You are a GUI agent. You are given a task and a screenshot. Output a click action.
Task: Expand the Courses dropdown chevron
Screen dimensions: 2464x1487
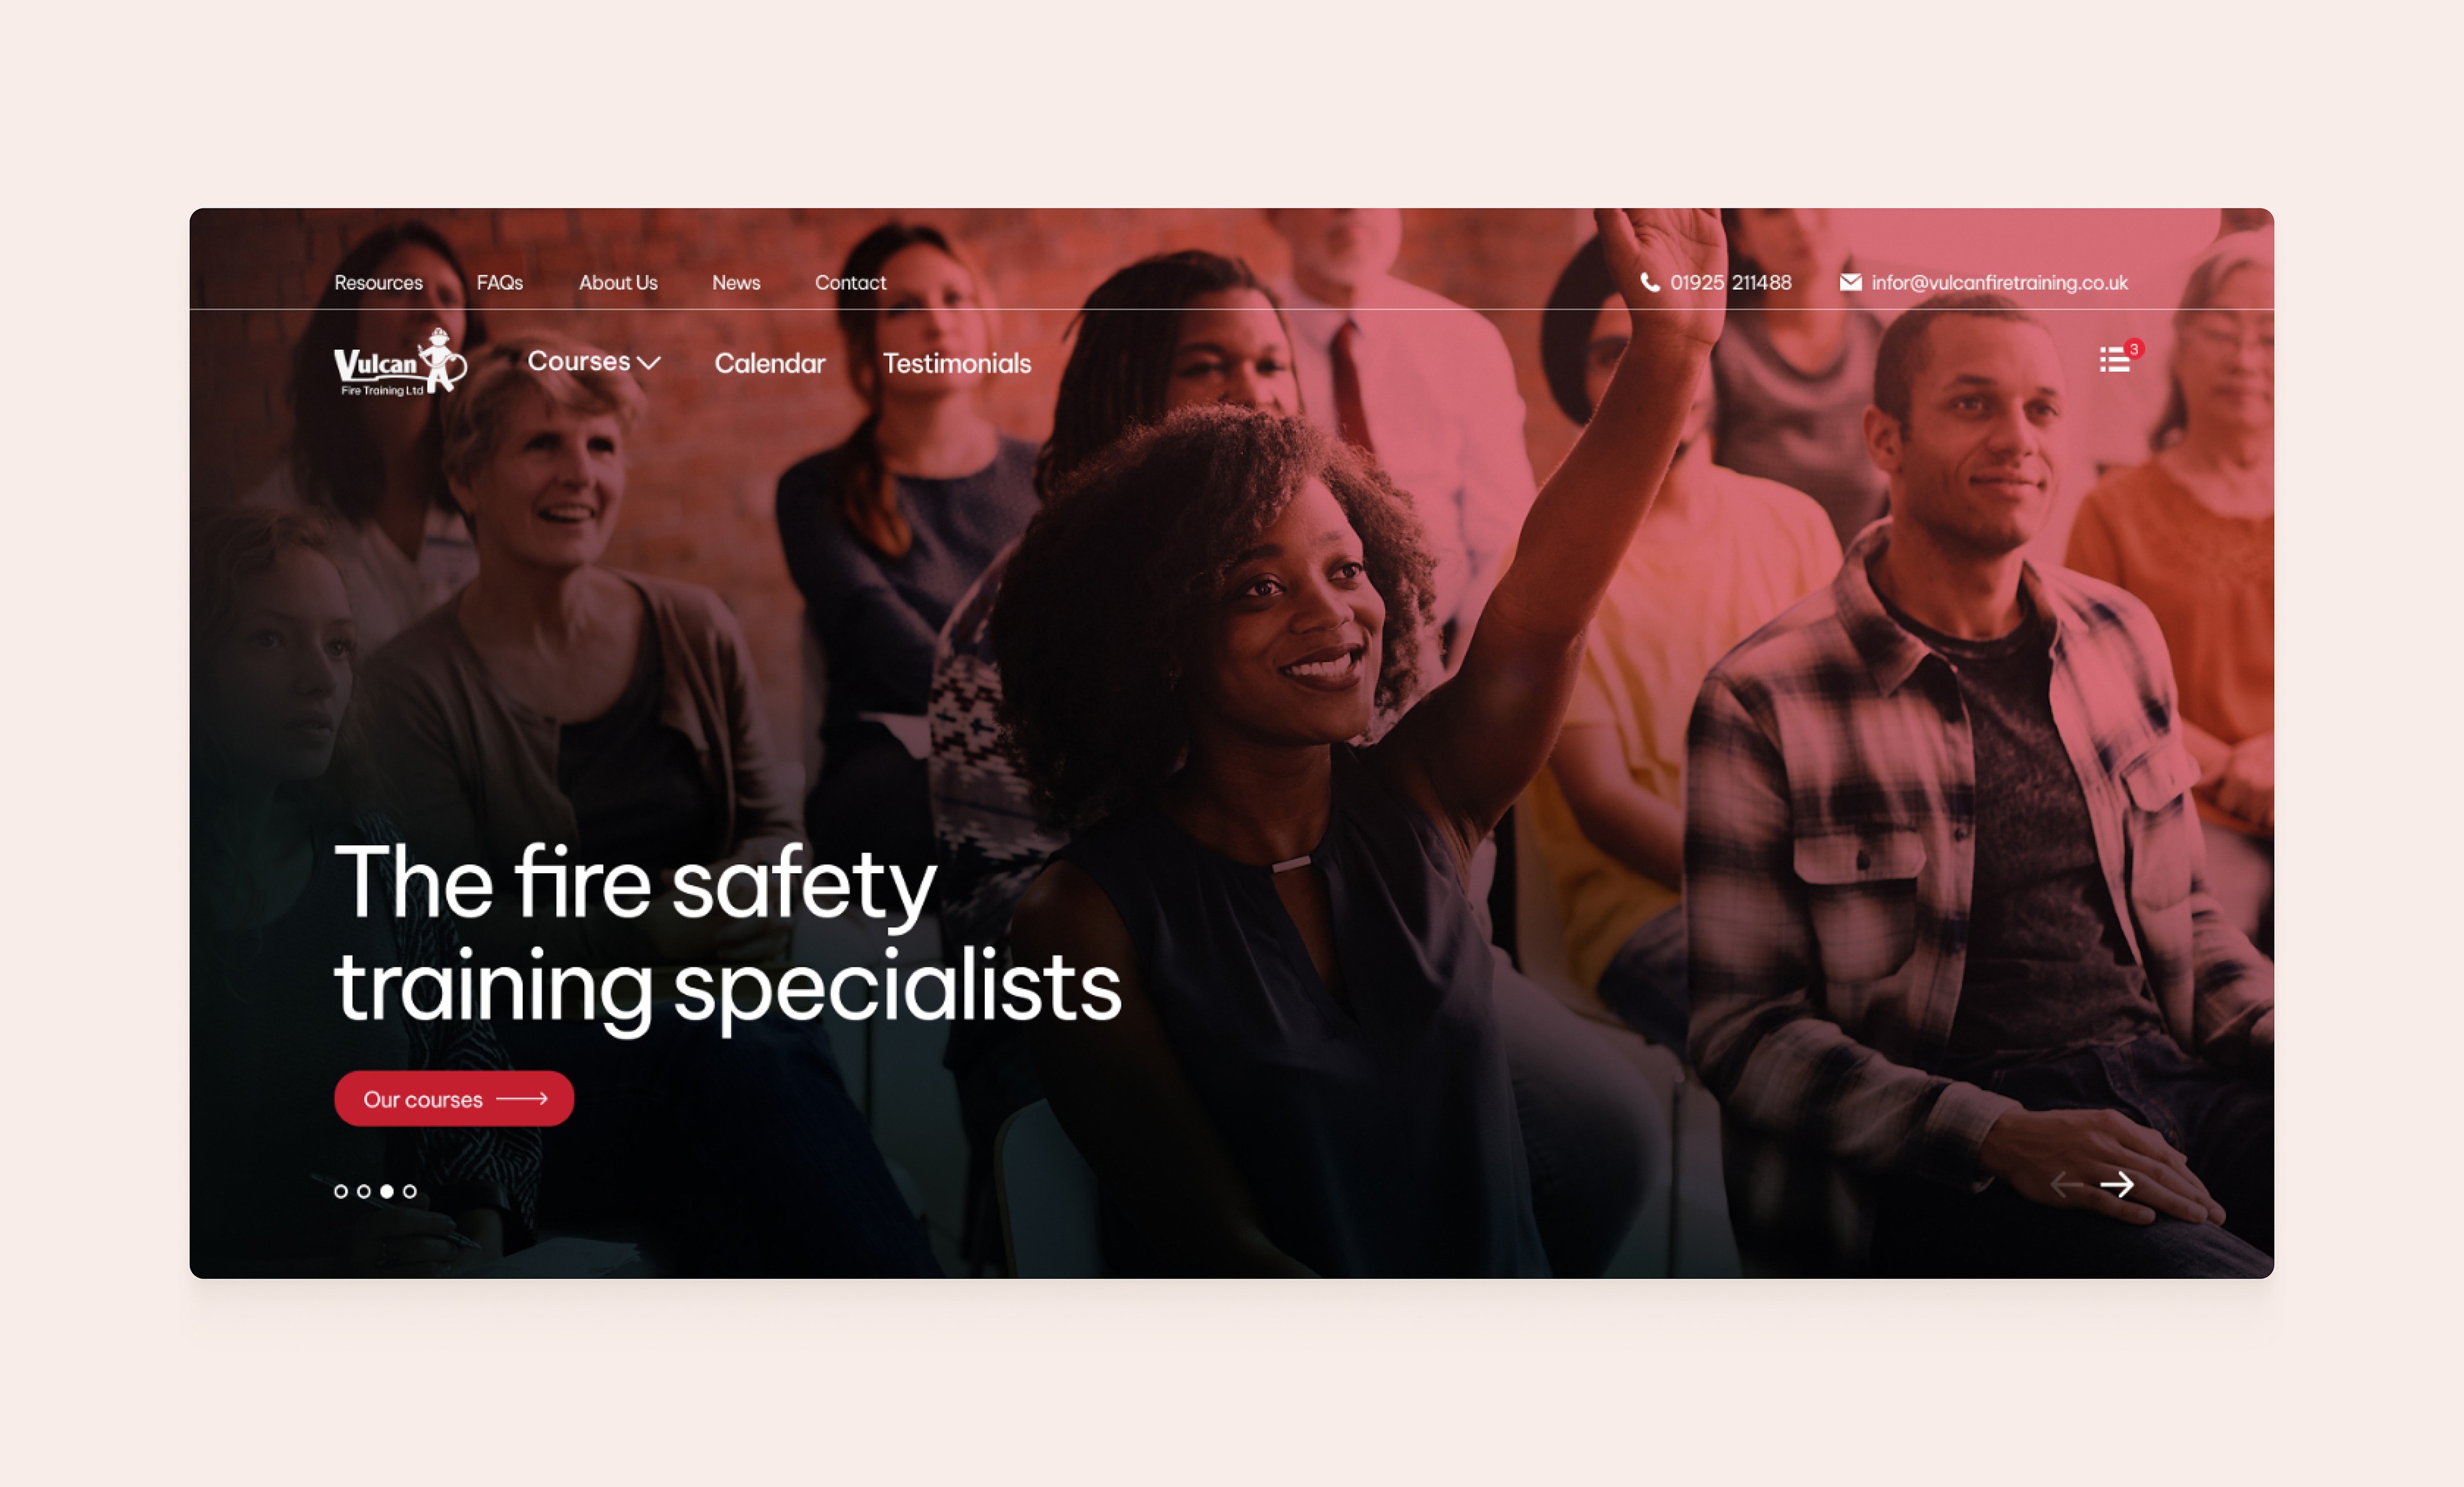(x=648, y=363)
